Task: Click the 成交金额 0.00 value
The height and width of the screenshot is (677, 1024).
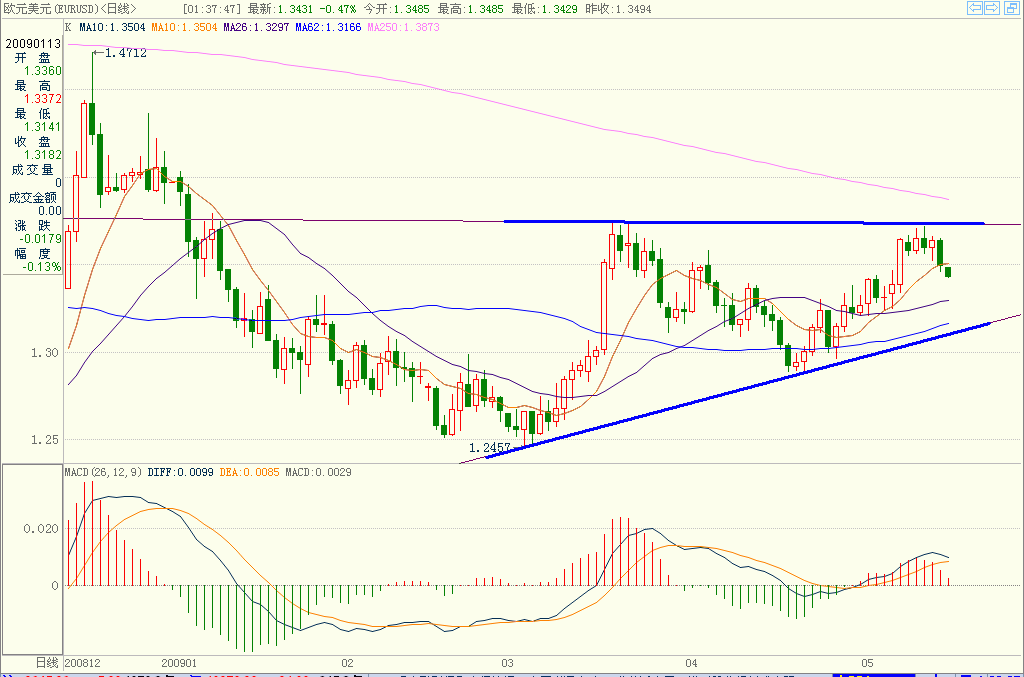Action: point(50,211)
